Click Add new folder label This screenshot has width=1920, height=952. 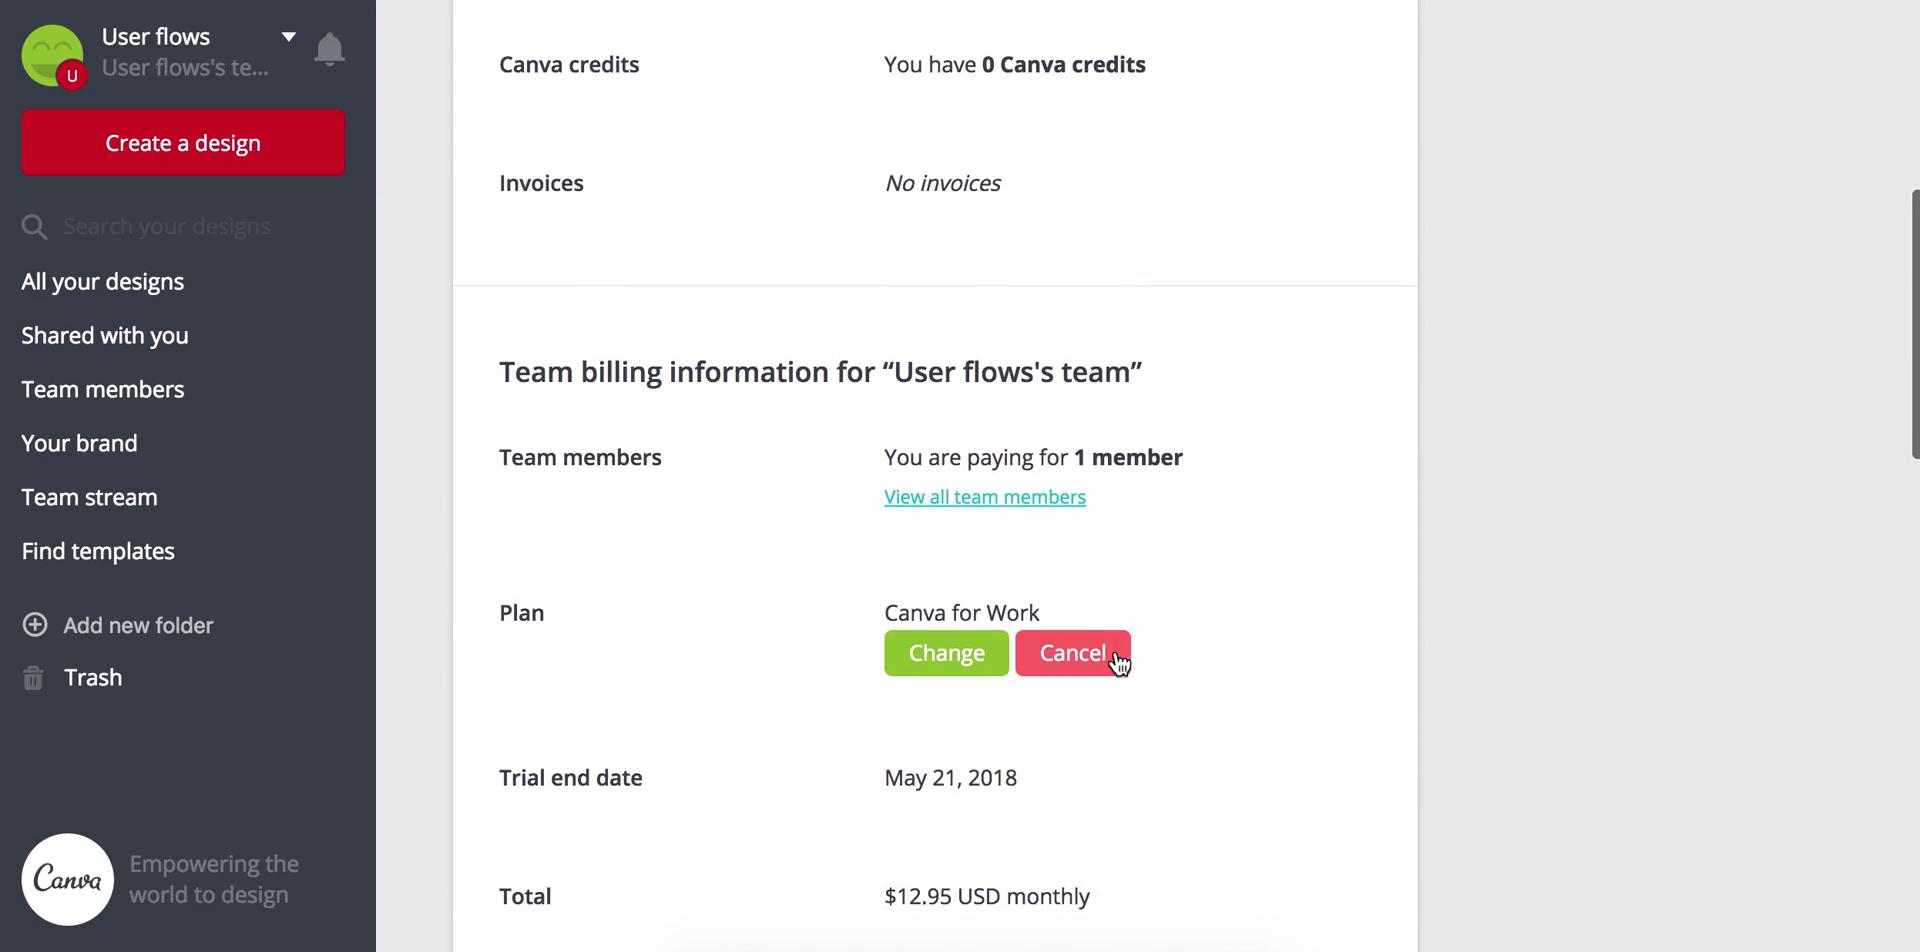138,626
